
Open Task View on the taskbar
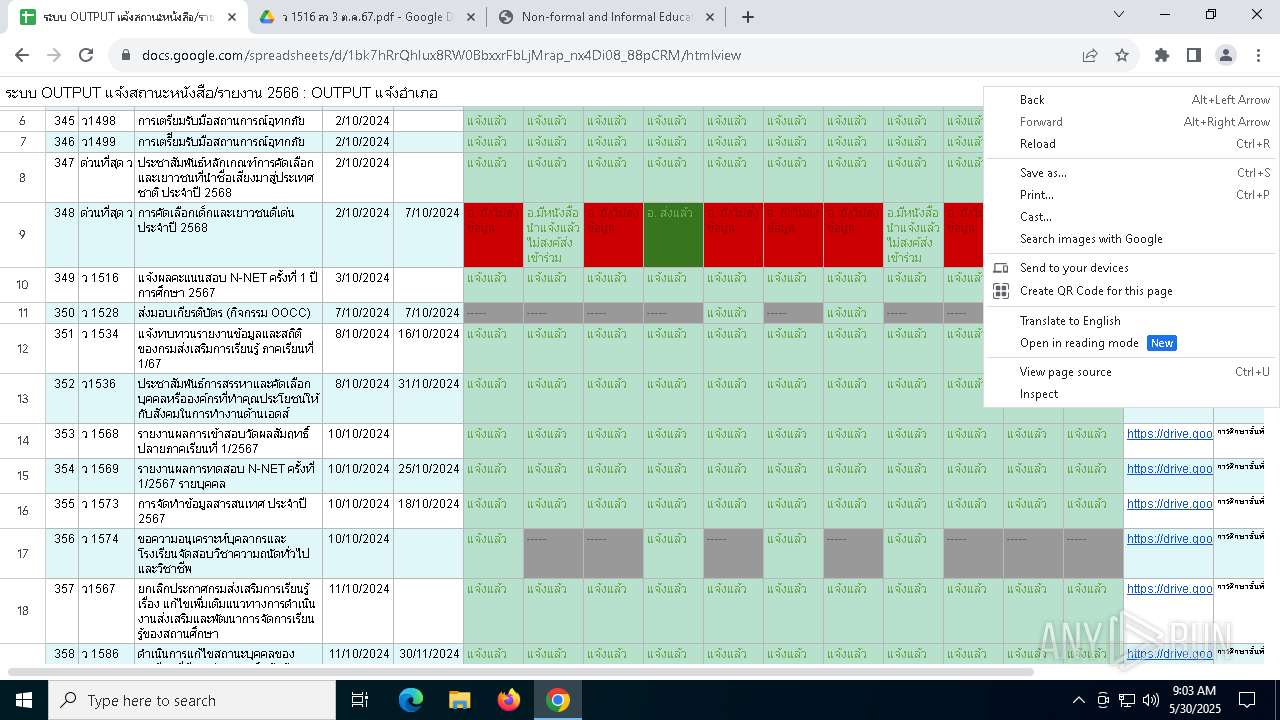pyautogui.click(x=360, y=700)
